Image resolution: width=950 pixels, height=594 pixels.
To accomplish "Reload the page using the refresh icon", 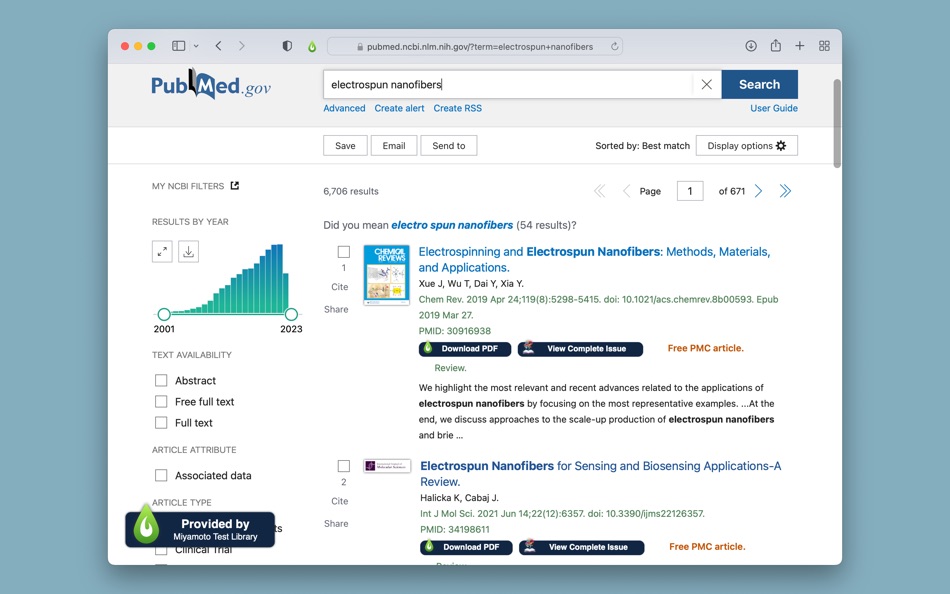I will click(x=614, y=47).
